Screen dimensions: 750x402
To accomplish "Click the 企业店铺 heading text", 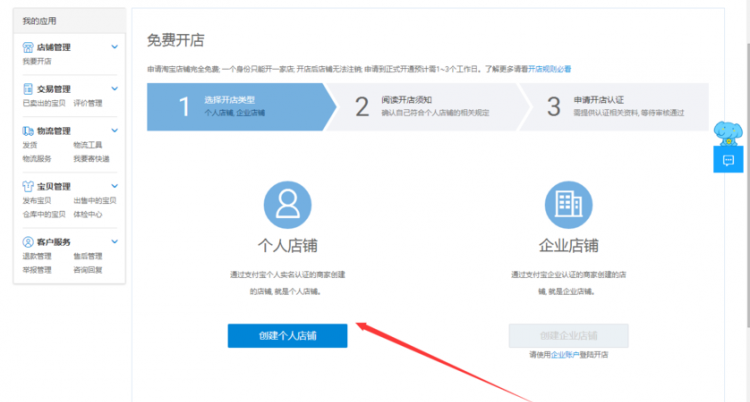I will (568, 246).
